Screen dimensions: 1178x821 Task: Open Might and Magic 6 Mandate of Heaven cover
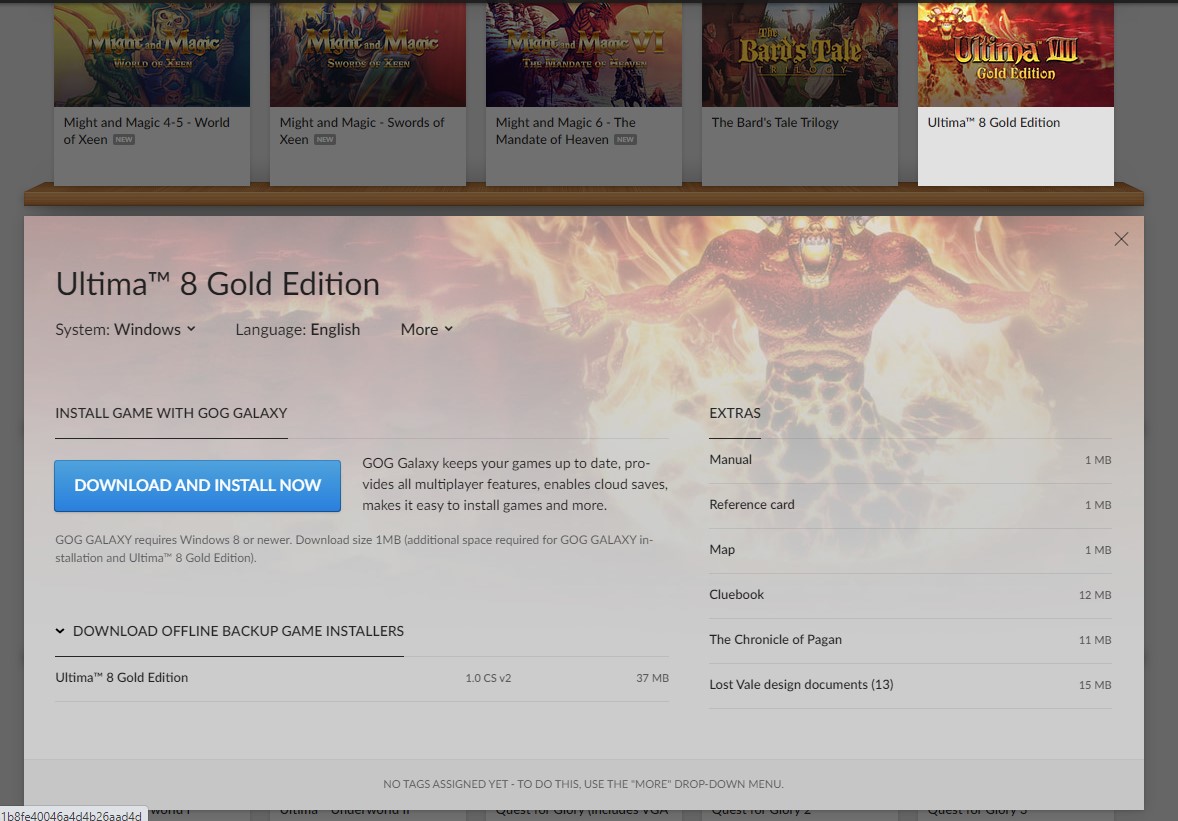584,54
